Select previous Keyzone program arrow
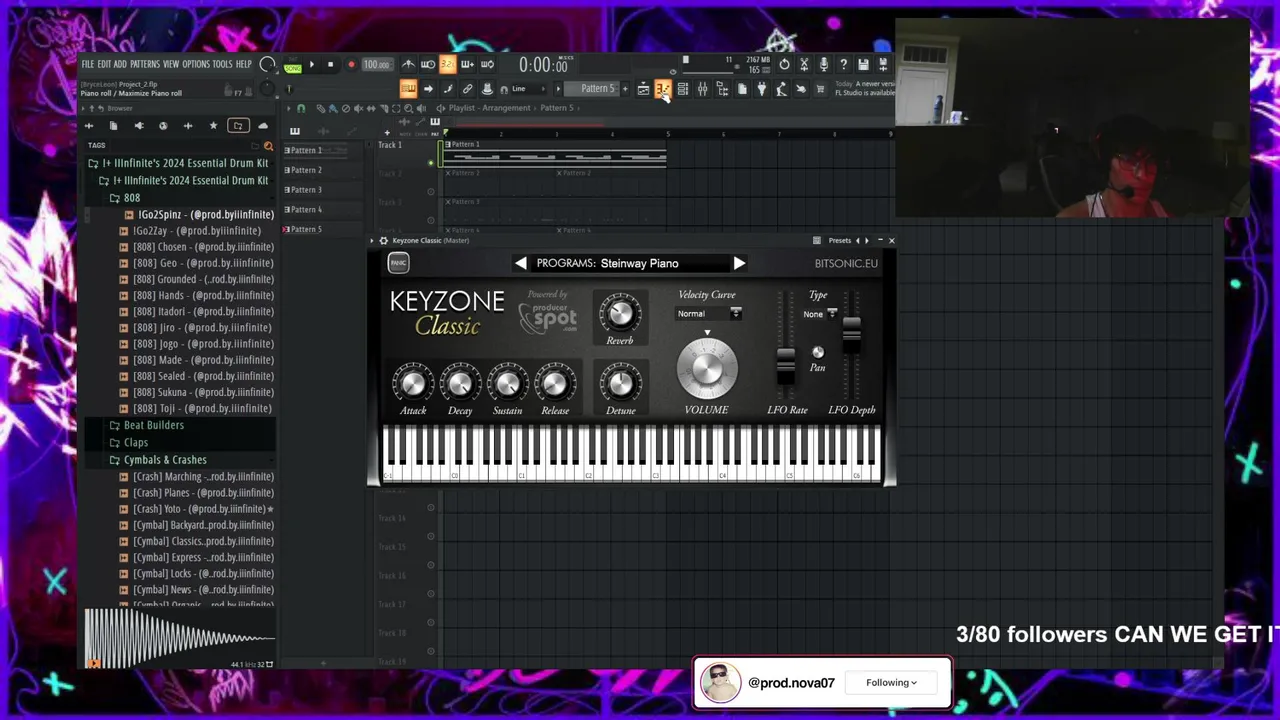Screen dimensions: 1280x720 [521, 263]
